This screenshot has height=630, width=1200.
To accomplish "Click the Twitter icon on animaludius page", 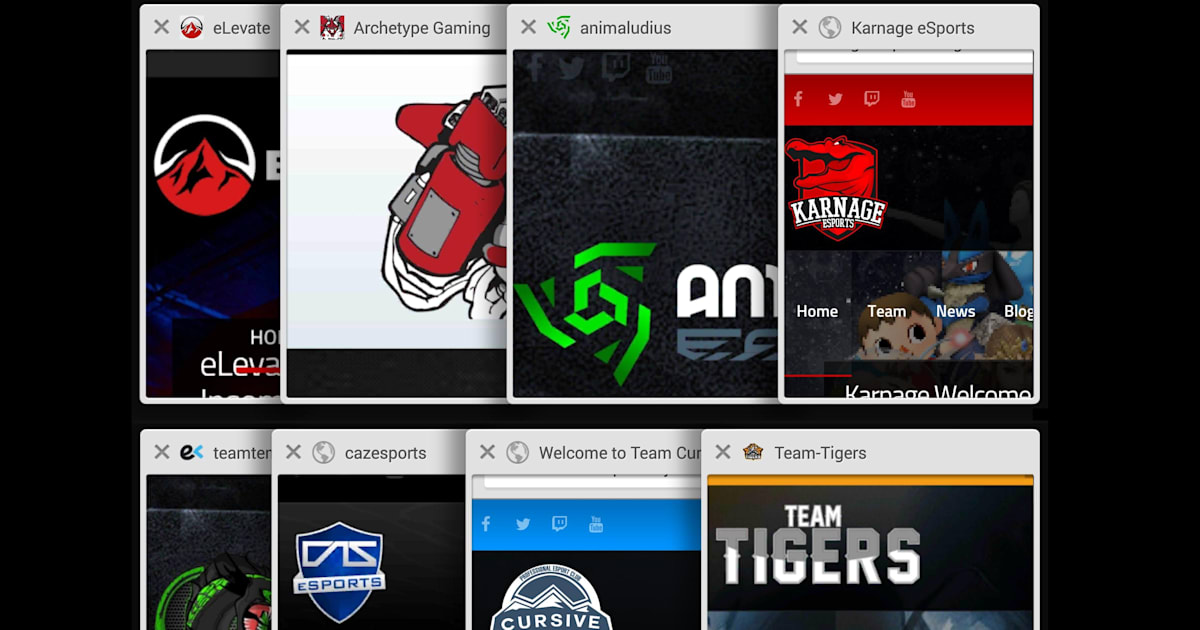I will point(571,68).
